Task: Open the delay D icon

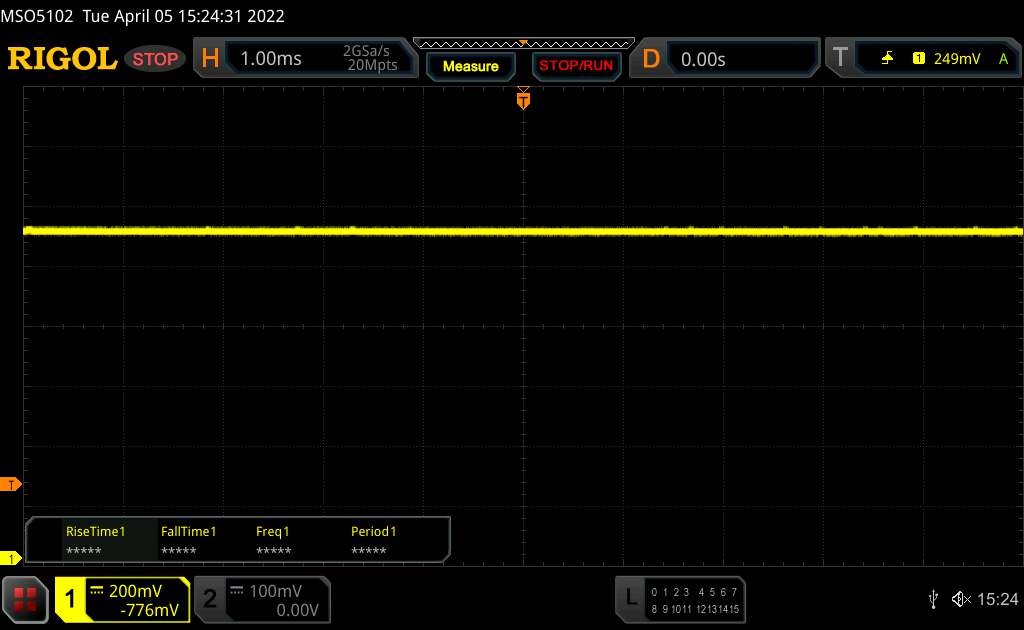Action: (650, 59)
